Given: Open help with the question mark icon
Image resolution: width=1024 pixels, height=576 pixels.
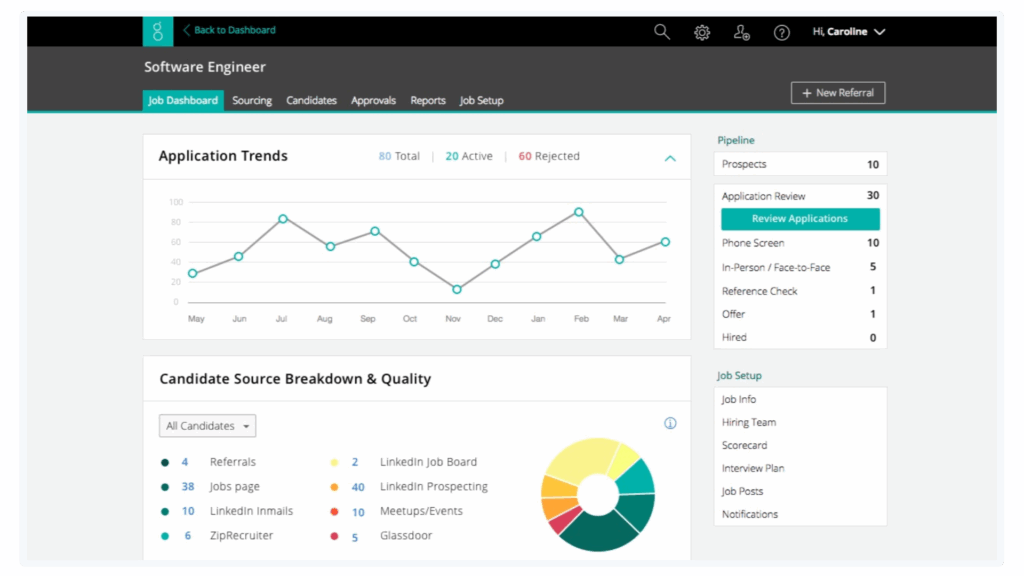Looking at the screenshot, I should 782,32.
